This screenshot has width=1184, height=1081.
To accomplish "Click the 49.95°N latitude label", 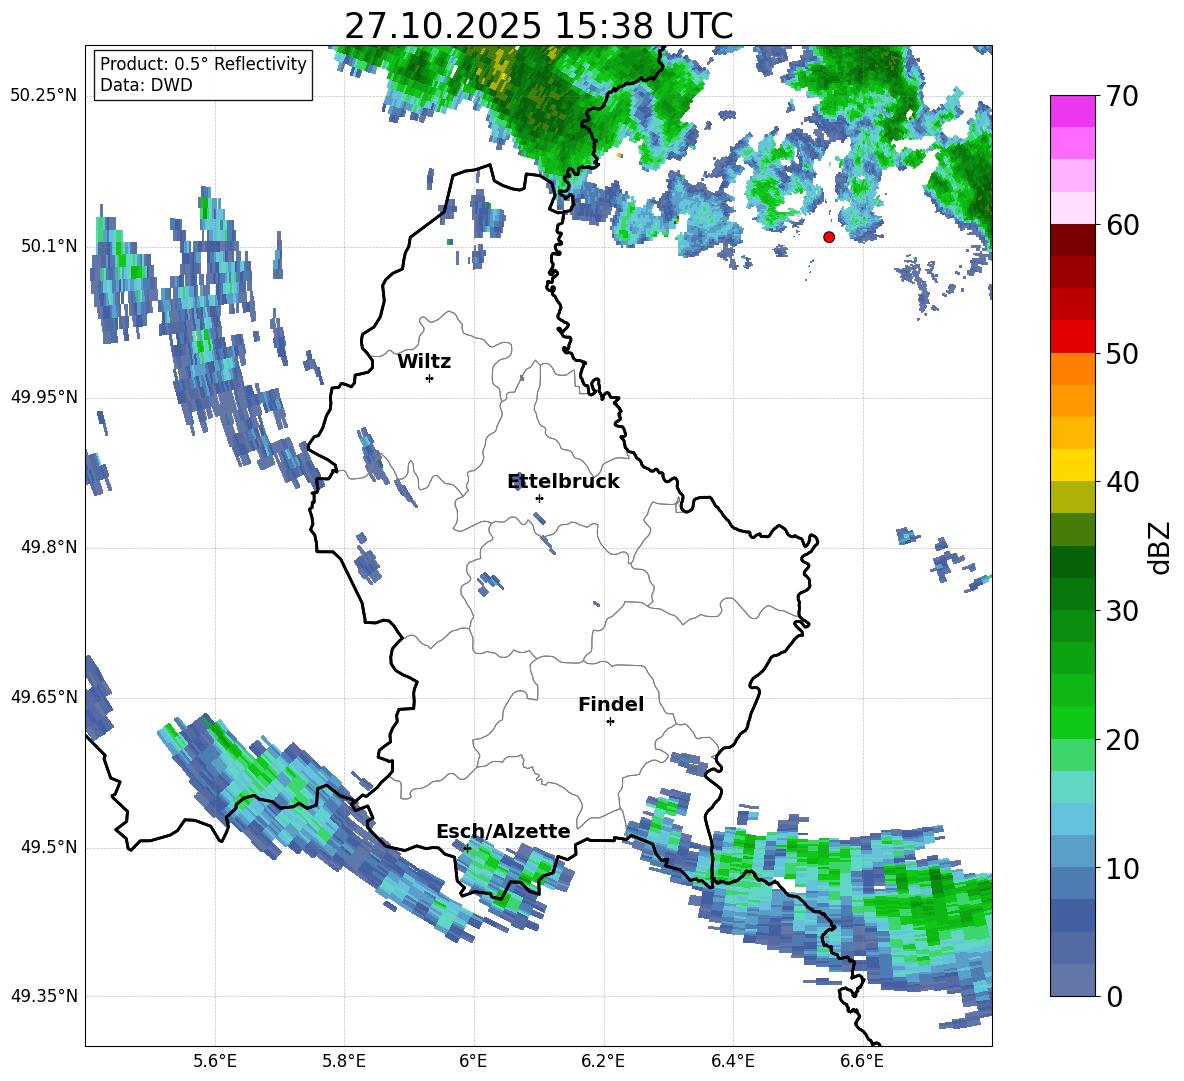I will (44, 396).
